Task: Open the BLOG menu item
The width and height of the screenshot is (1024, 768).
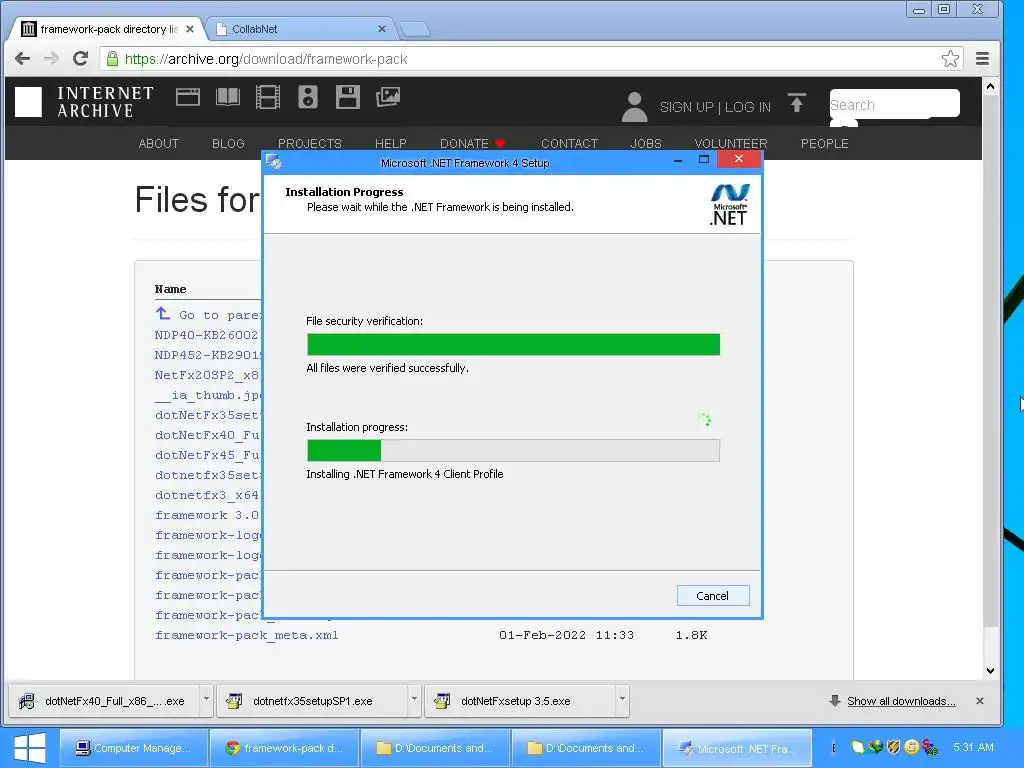Action: tap(228, 144)
